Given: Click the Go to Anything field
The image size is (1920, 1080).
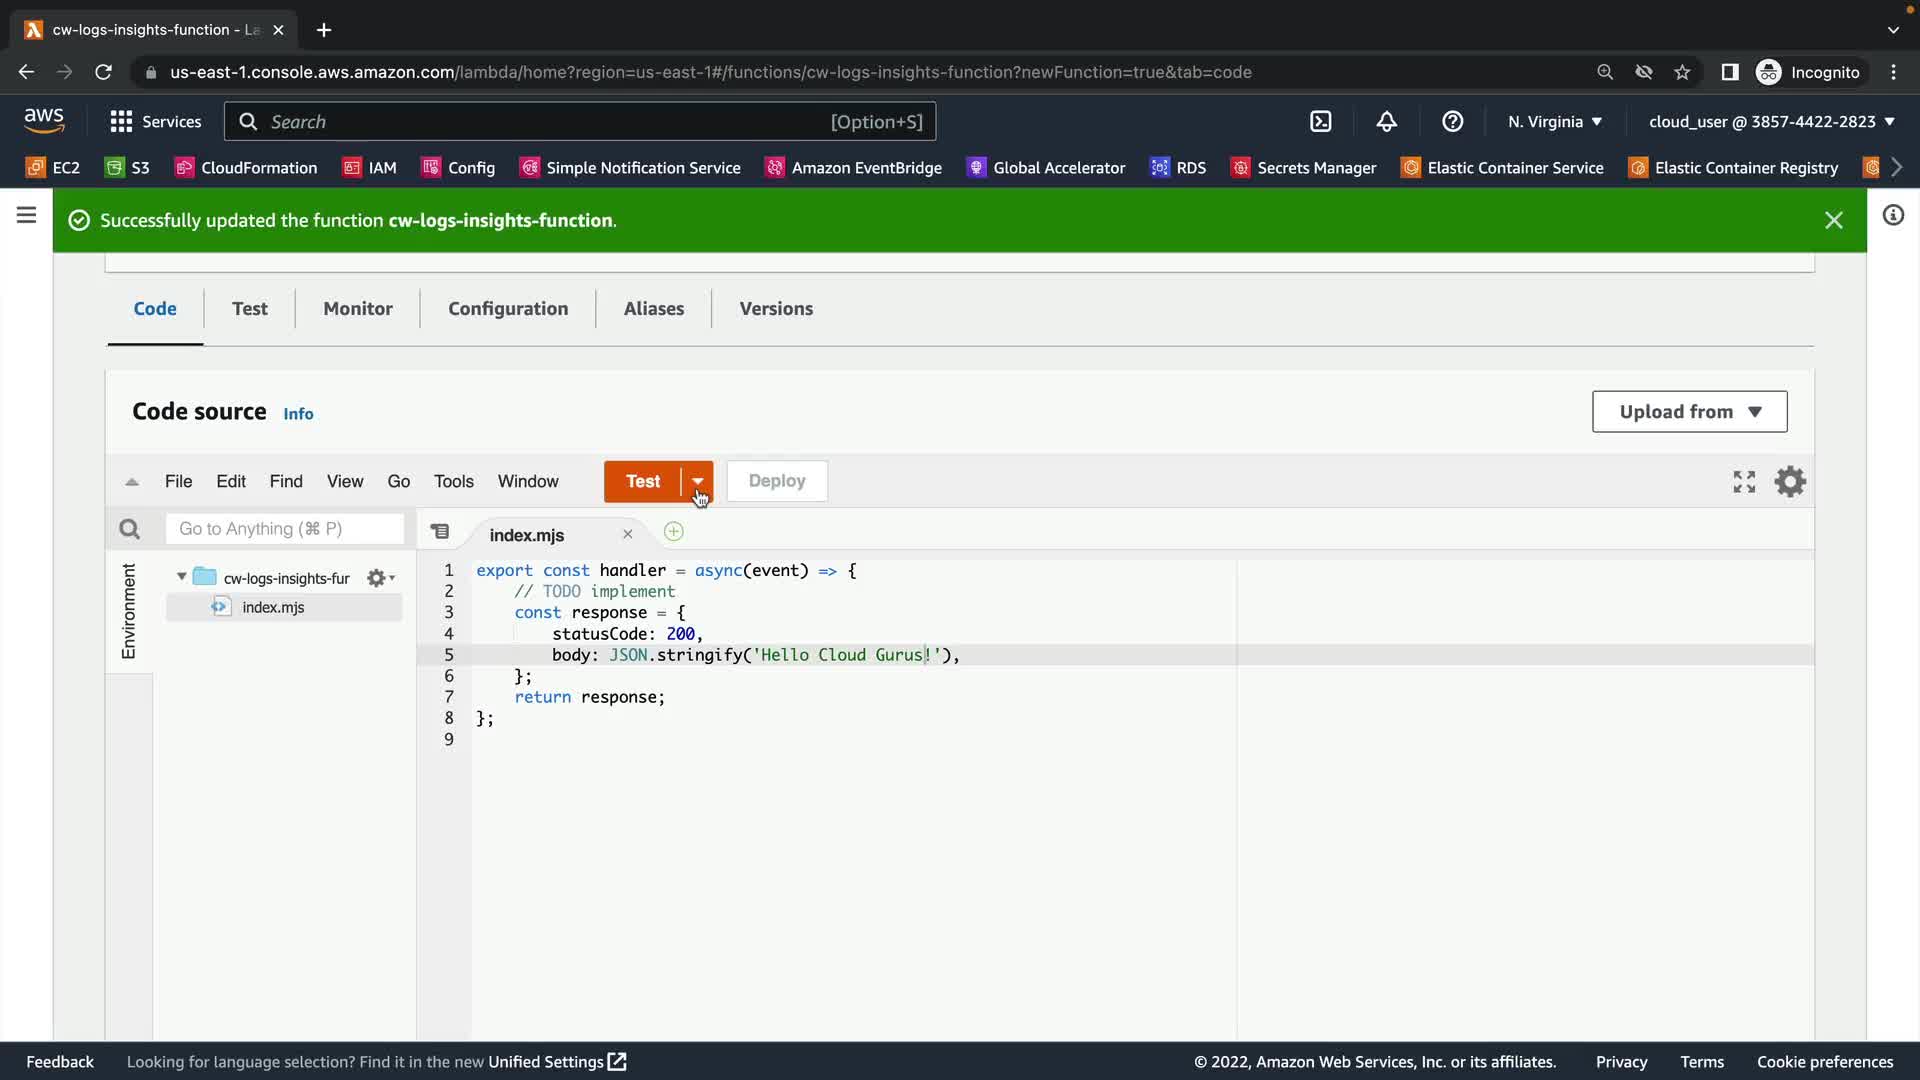Looking at the screenshot, I should click(x=284, y=529).
